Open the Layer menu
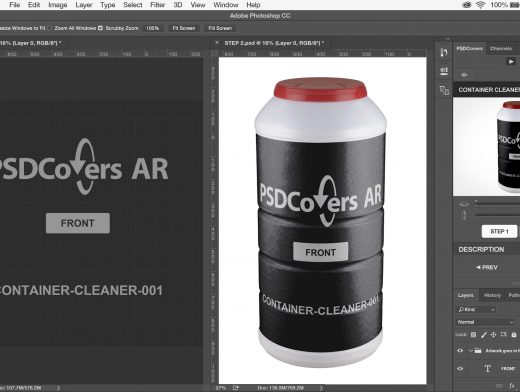520x392 pixels. pos(84,5)
